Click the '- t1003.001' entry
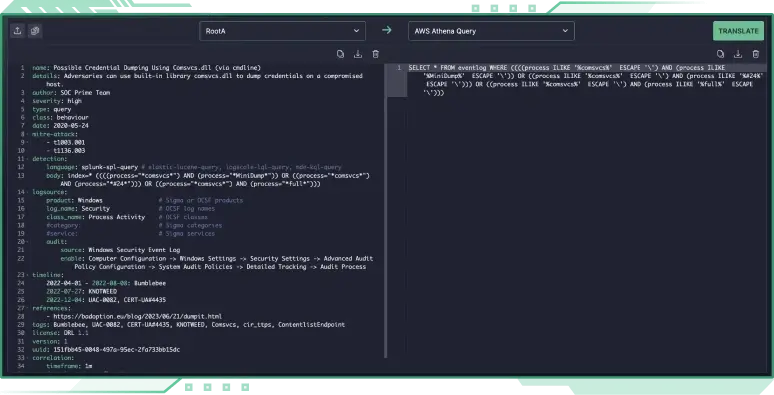This screenshot has width=774, height=395. 66,142
